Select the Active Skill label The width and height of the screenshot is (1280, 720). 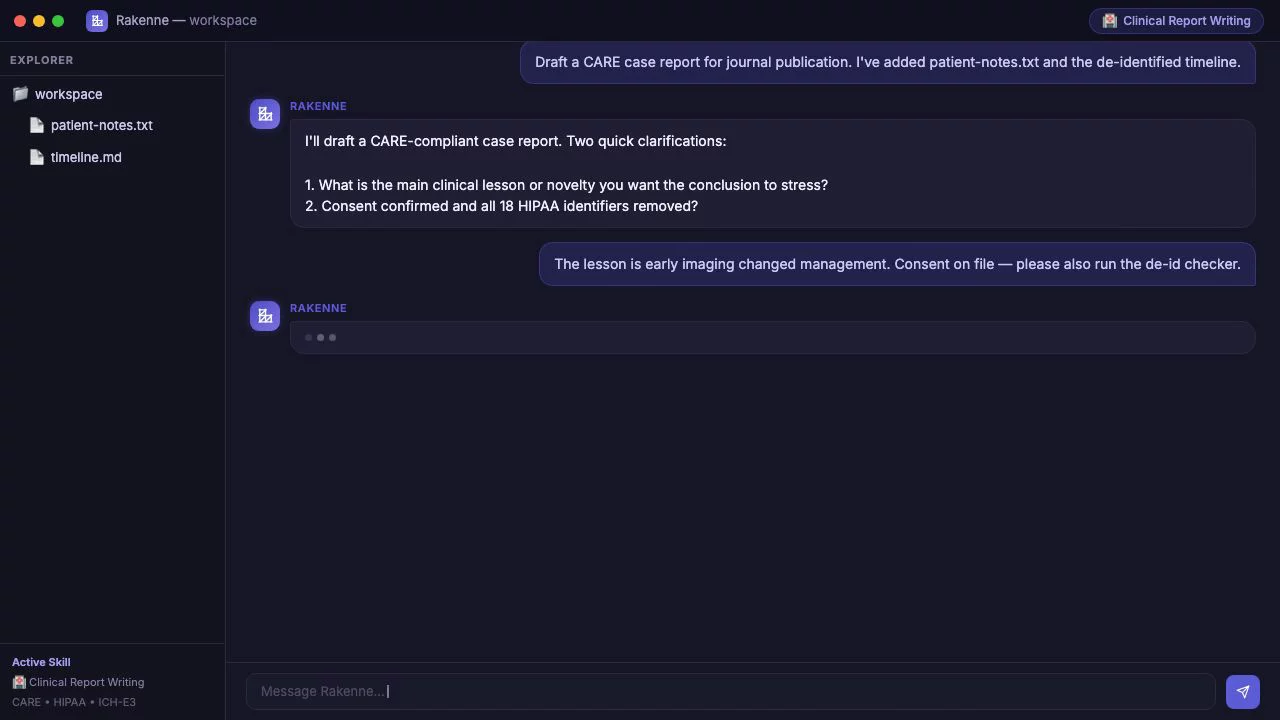point(41,662)
